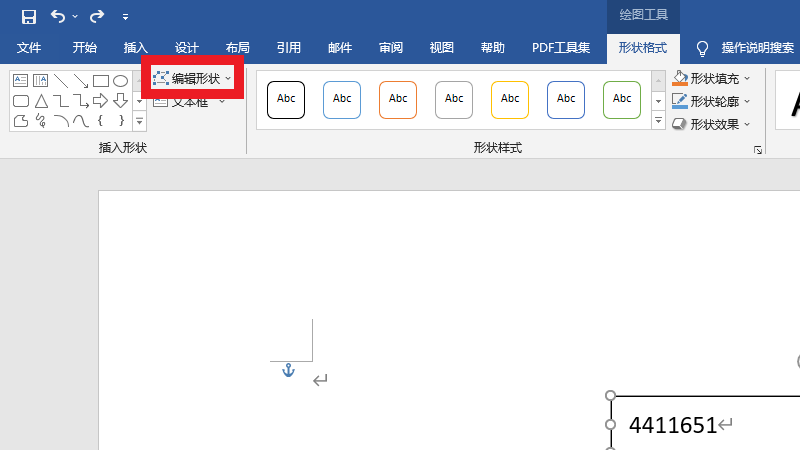Viewport: 800px width, 450px height.
Task: Pick the right block arrow shape
Action: click(100, 101)
